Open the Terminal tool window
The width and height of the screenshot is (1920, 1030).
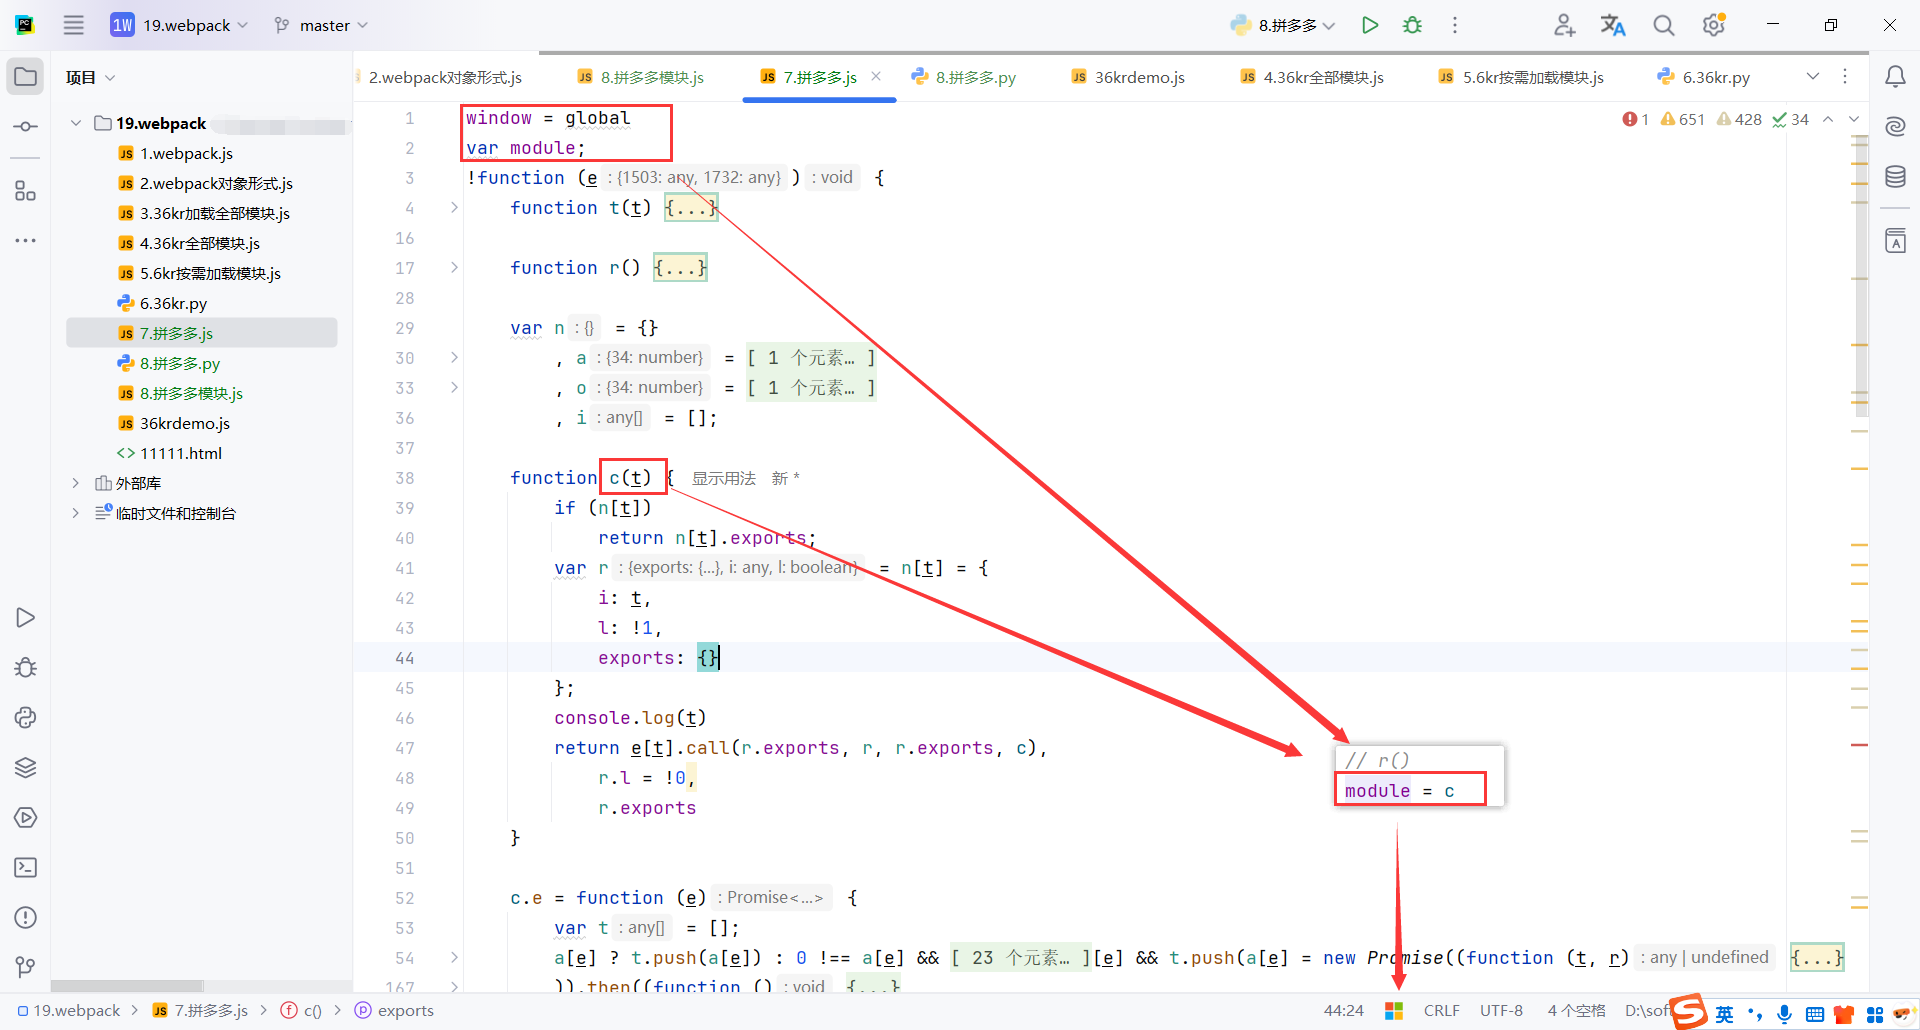point(25,868)
